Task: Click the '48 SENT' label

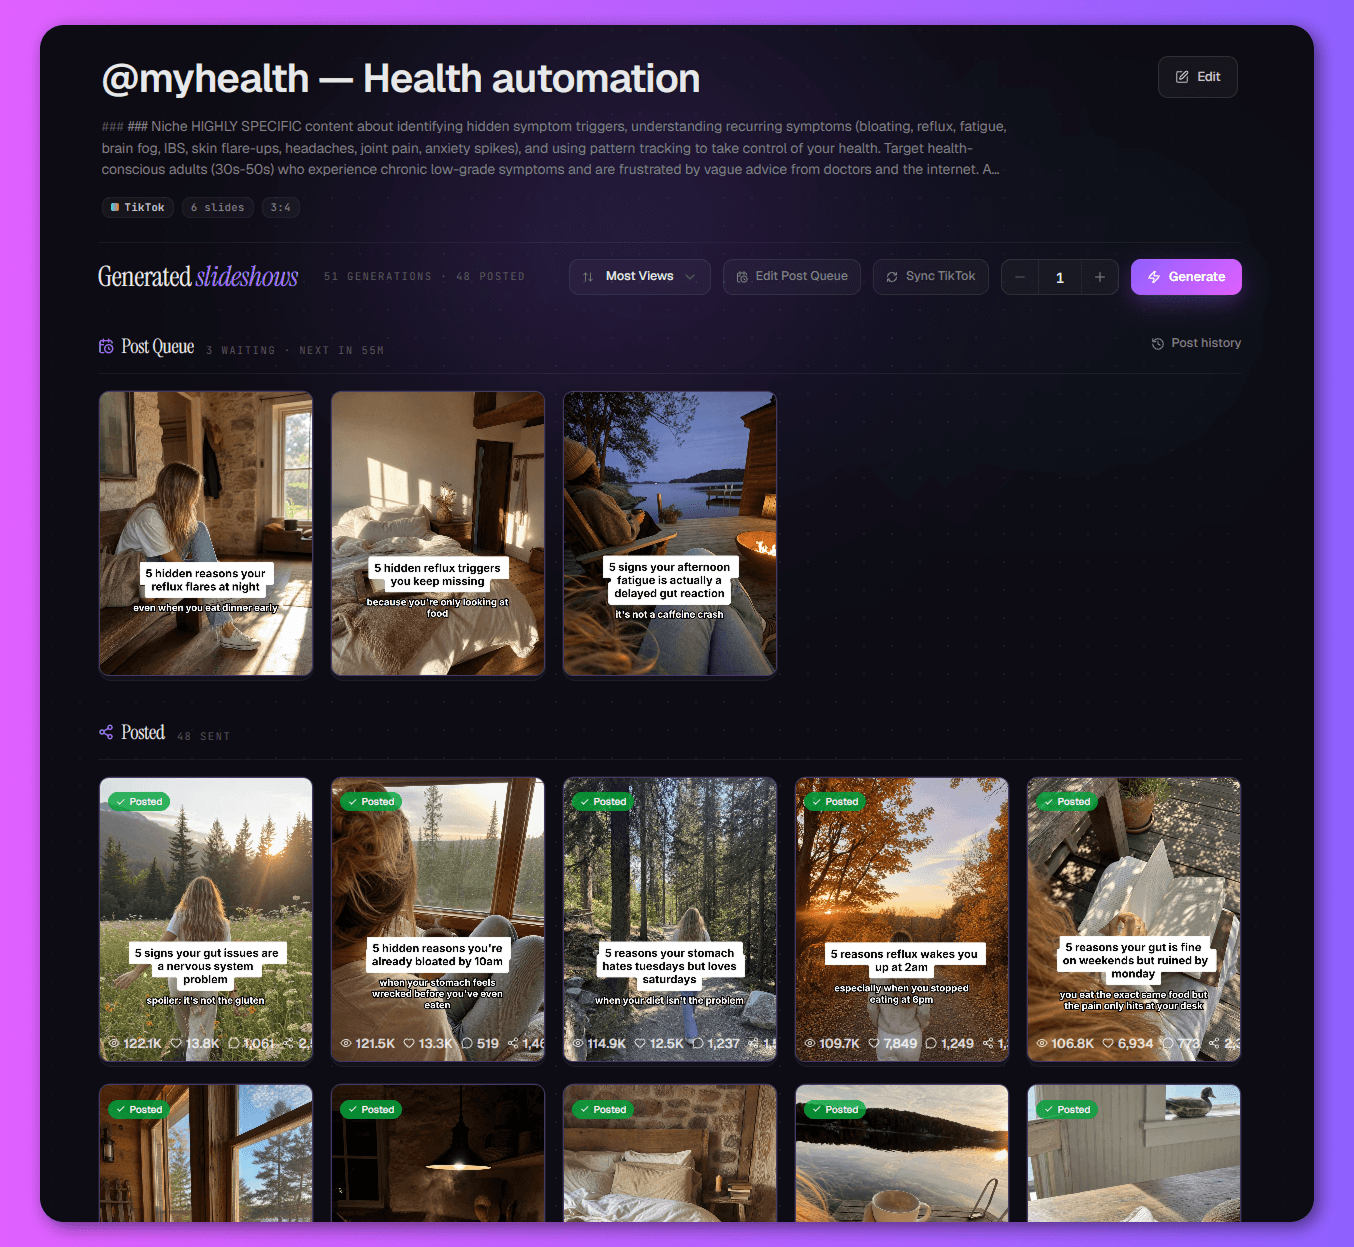Action: coord(204,737)
